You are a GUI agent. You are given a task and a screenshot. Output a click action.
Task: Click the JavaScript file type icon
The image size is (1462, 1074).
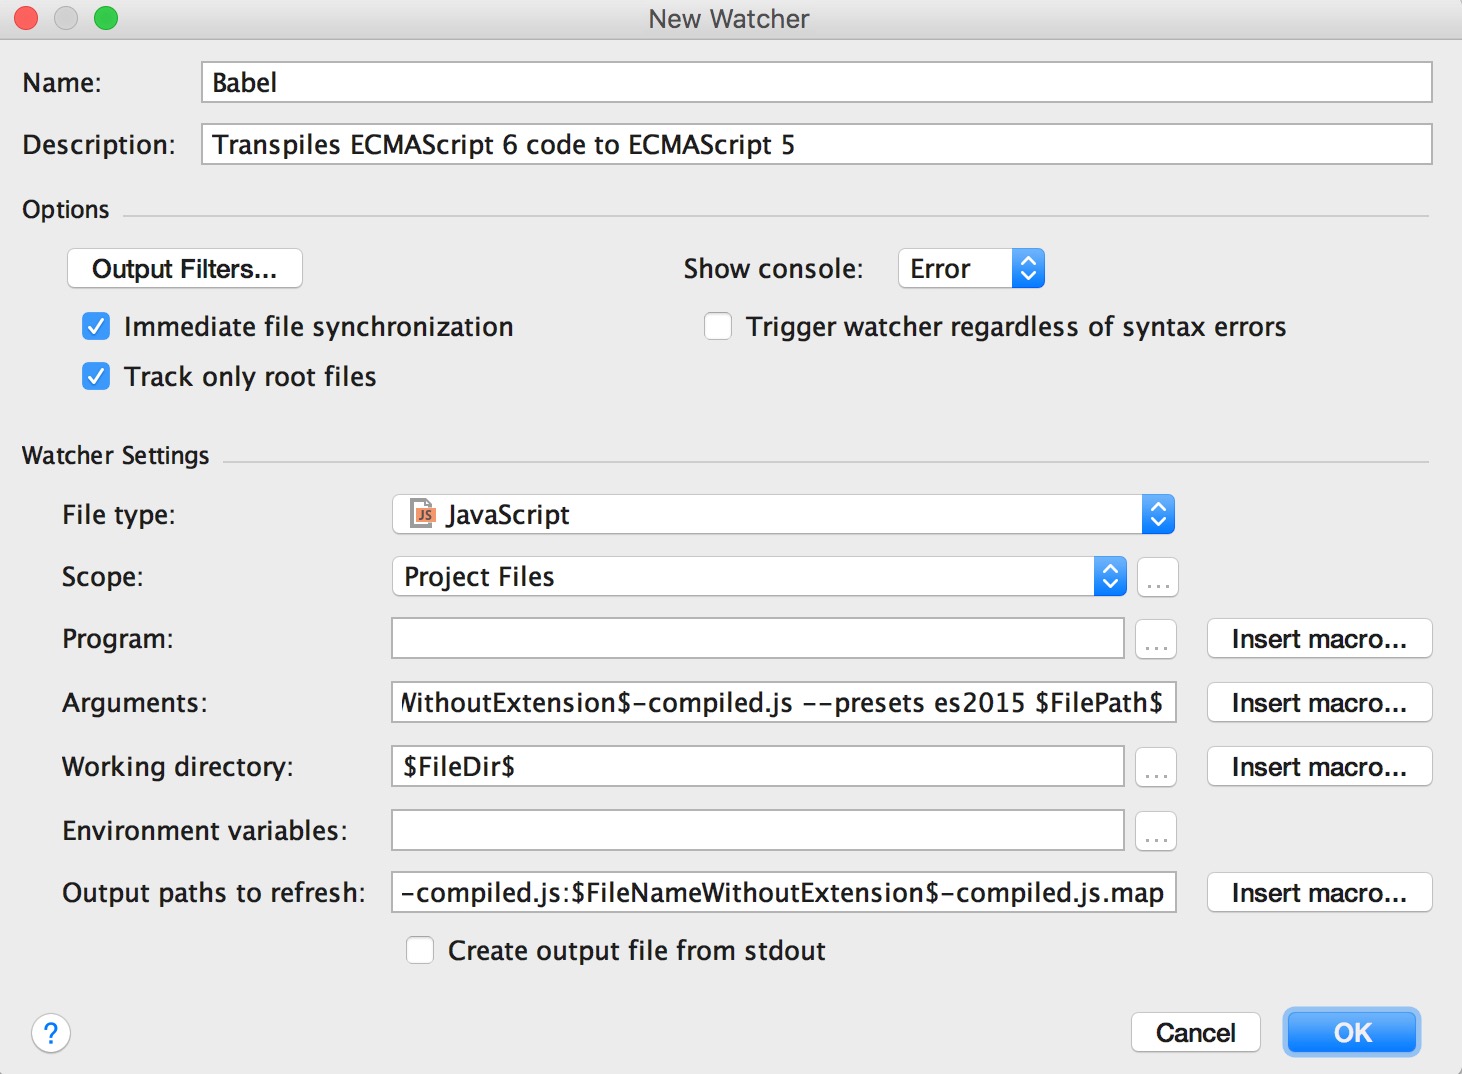point(424,515)
